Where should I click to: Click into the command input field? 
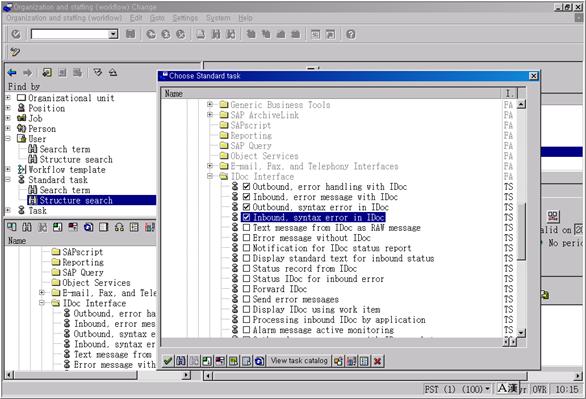70,34
